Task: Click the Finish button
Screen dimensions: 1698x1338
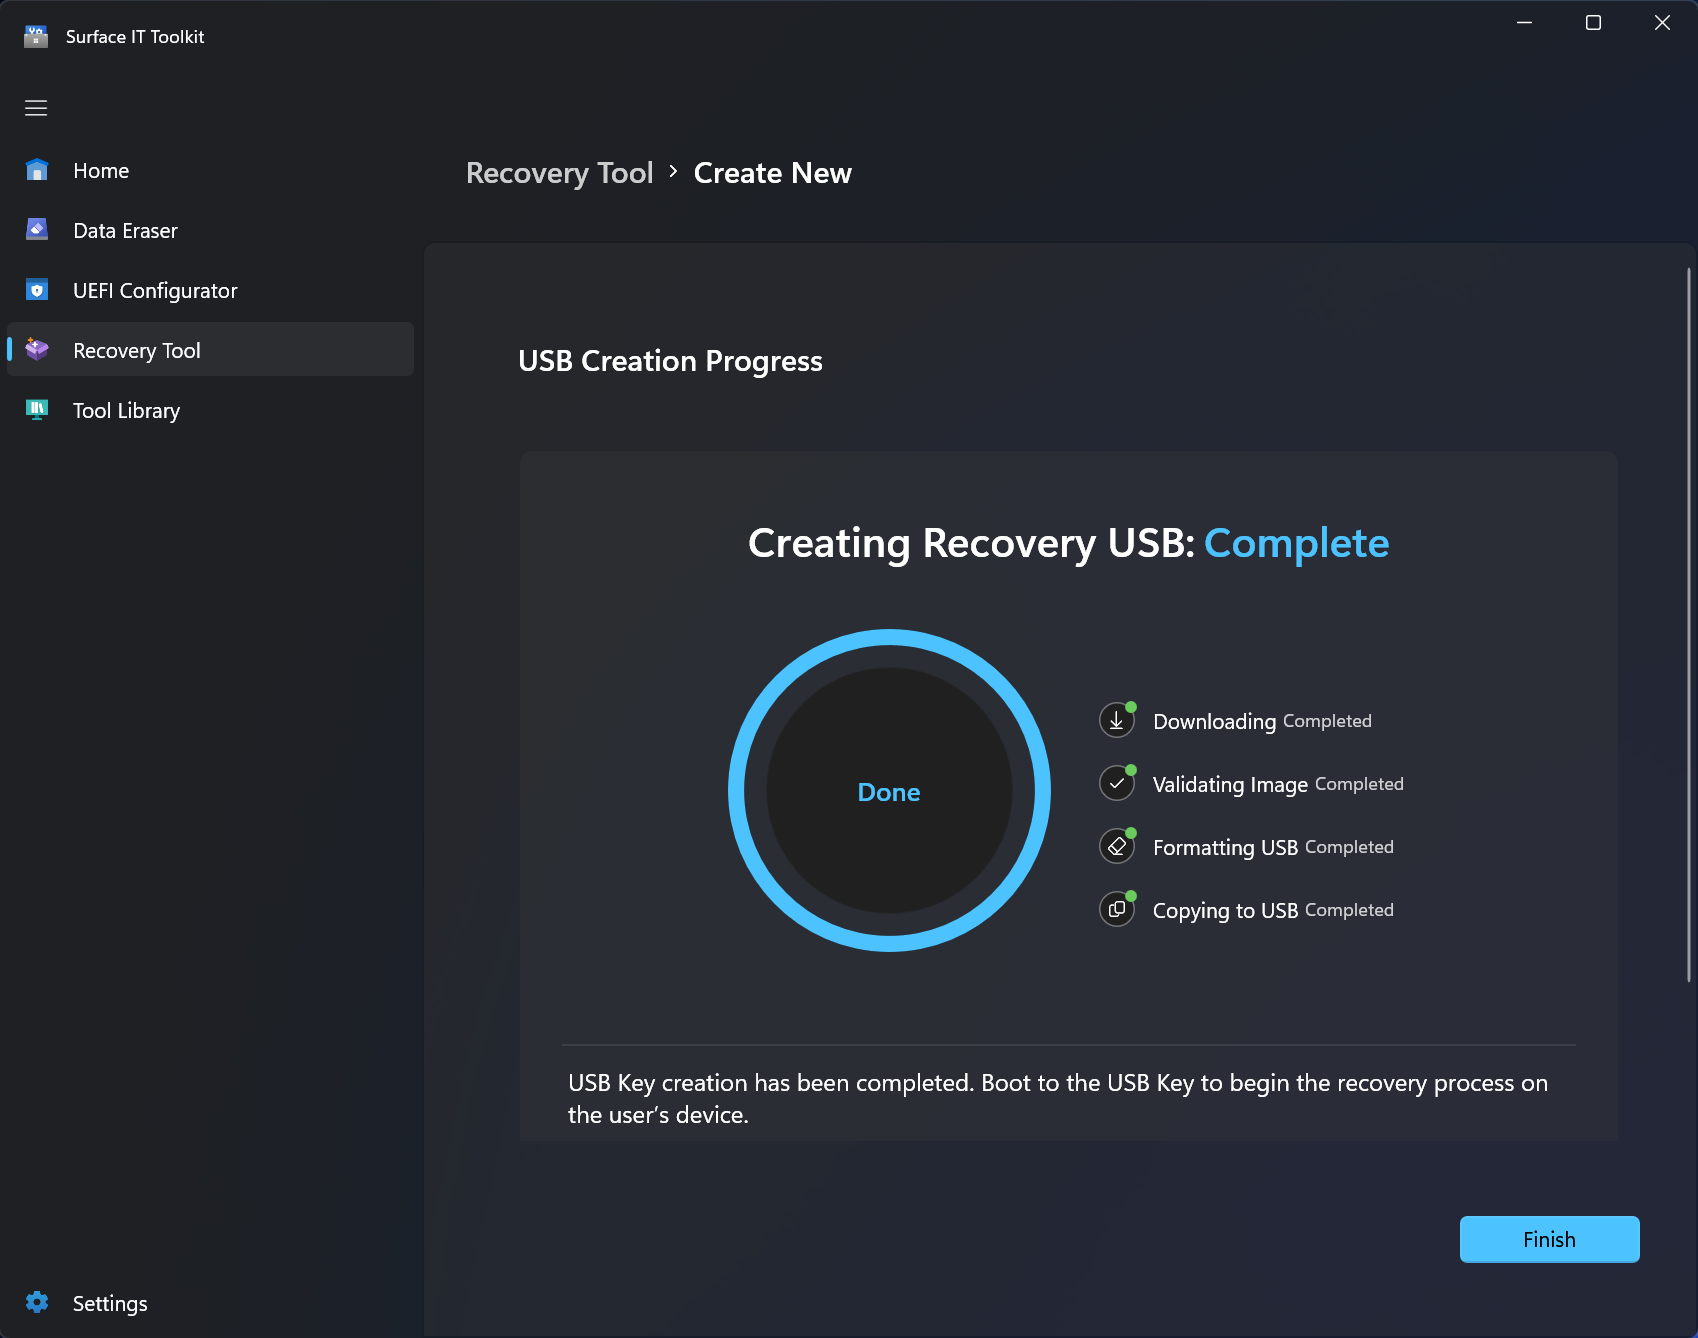Action: (1548, 1239)
